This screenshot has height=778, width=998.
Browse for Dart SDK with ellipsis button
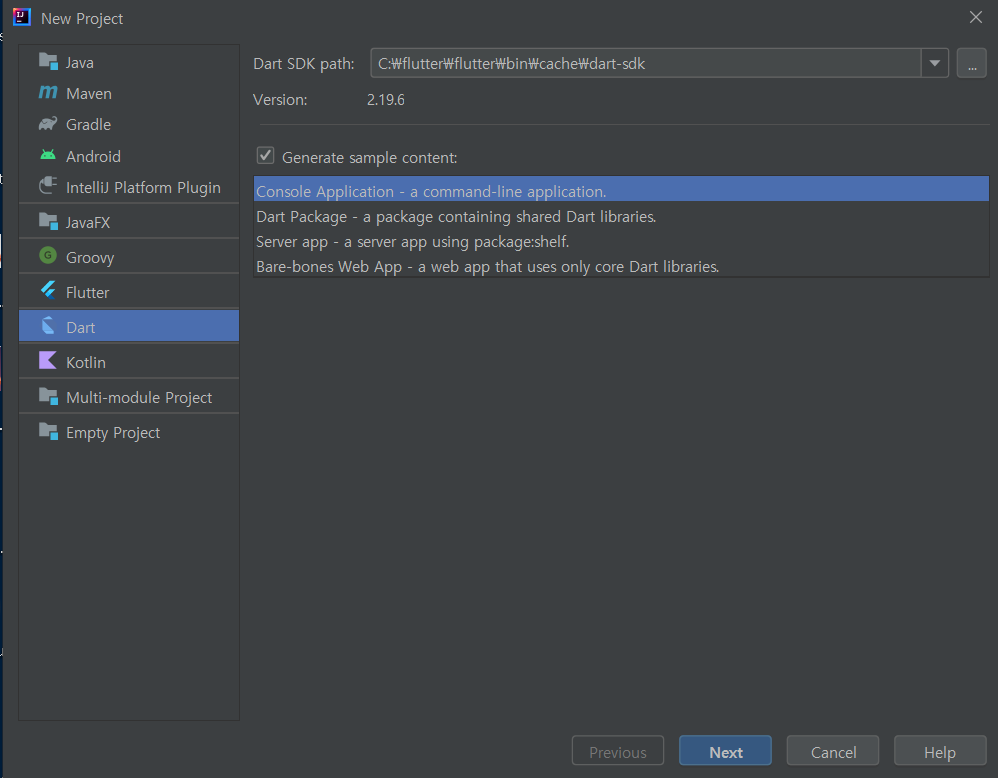pyautogui.click(x=971, y=63)
